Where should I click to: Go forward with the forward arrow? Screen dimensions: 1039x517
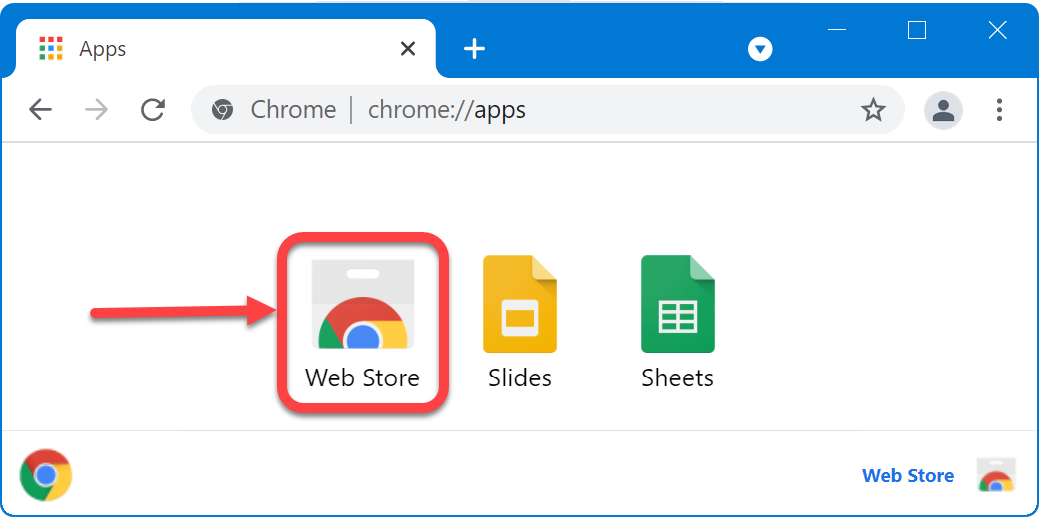pos(97,110)
